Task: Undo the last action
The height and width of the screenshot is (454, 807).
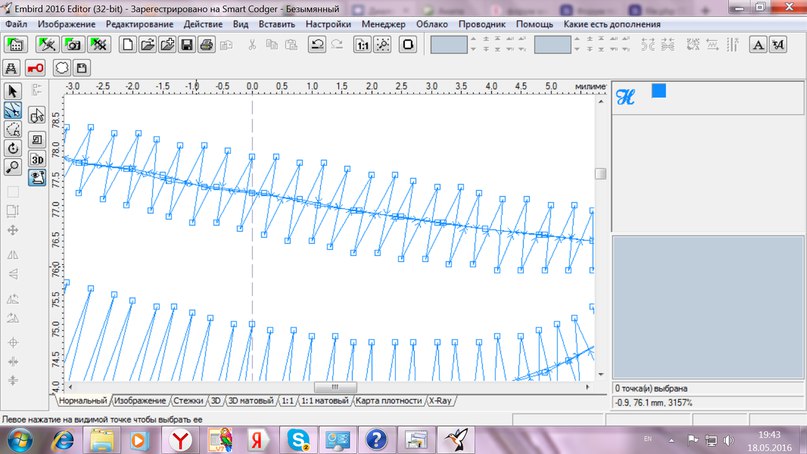Action: [316, 45]
